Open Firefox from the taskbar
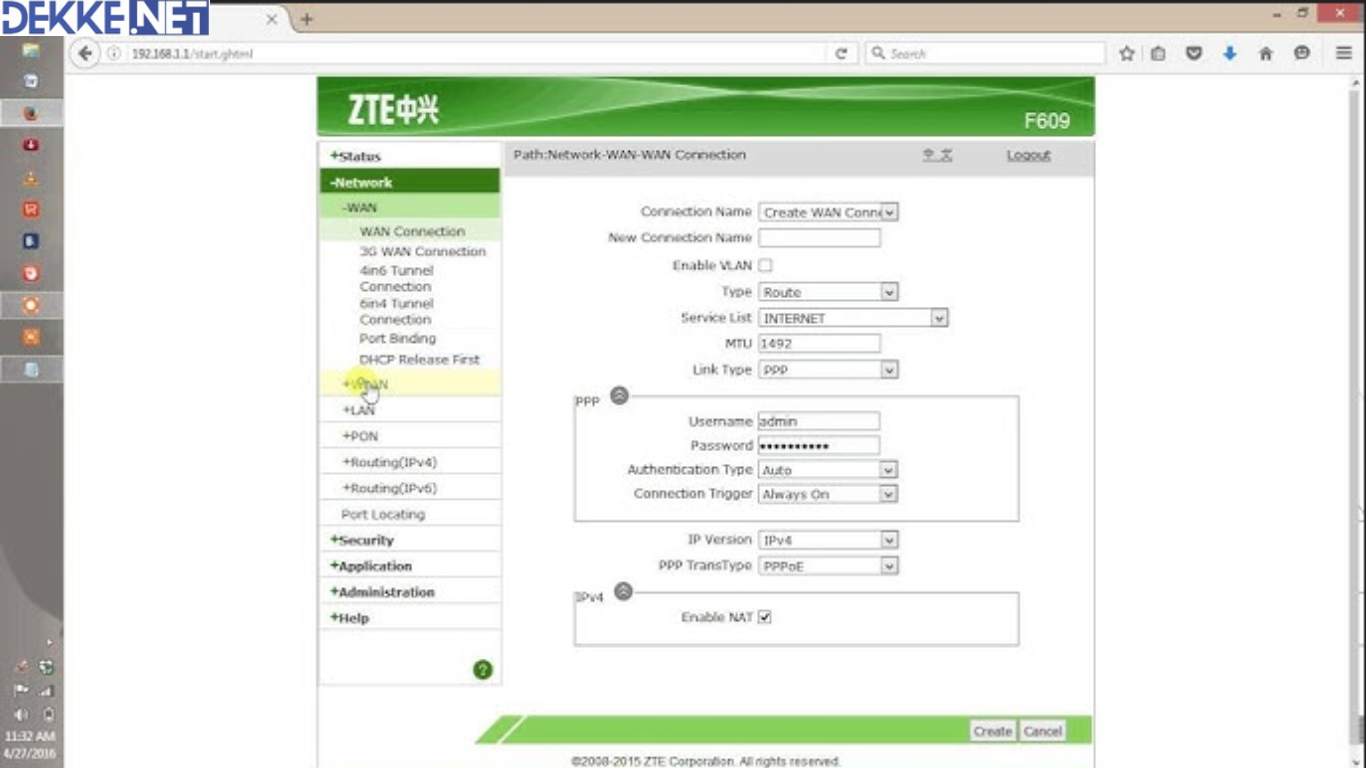The width and height of the screenshot is (1366, 768). coord(31,113)
